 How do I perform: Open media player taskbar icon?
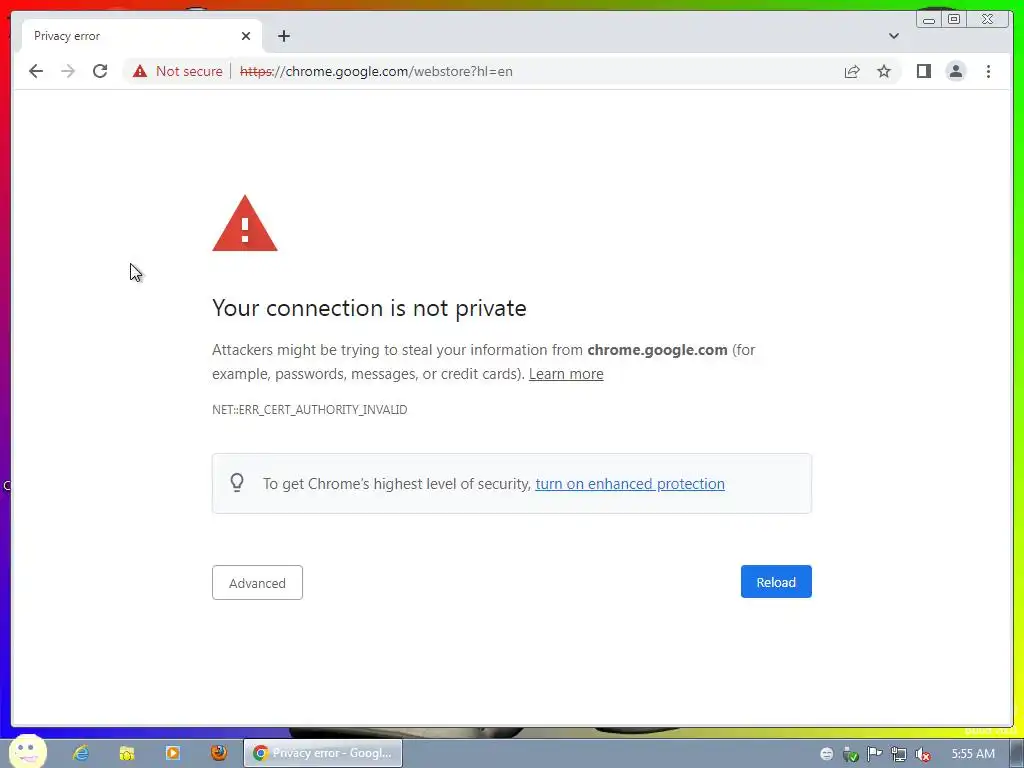172,753
